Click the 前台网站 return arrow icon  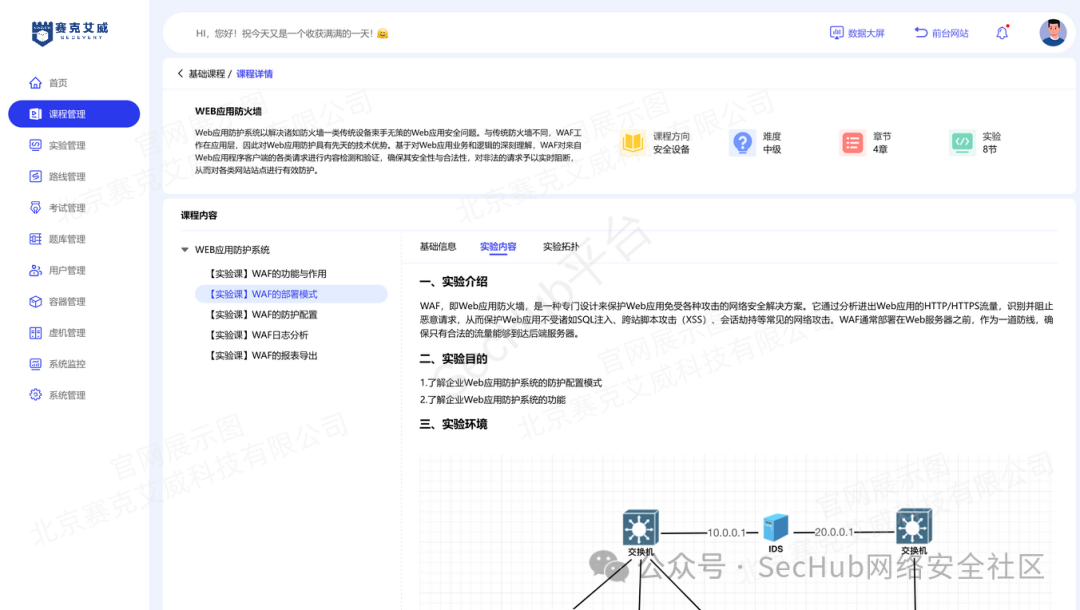click(x=921, y=32)
